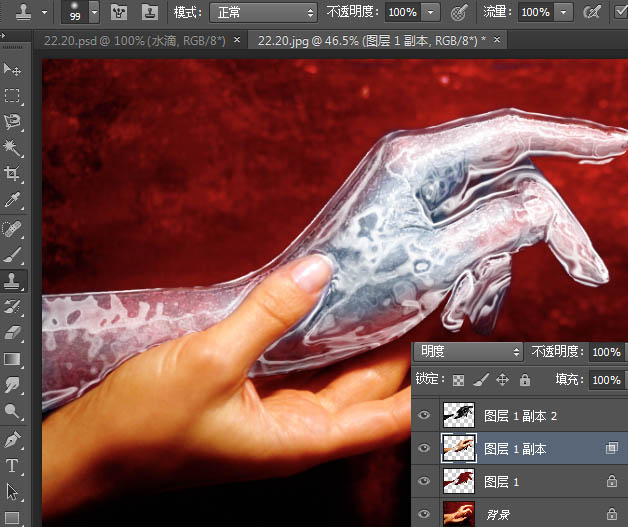628x527 pixels.
Task: Select the 背景 layer thumbnail
Action: point(459,514)
